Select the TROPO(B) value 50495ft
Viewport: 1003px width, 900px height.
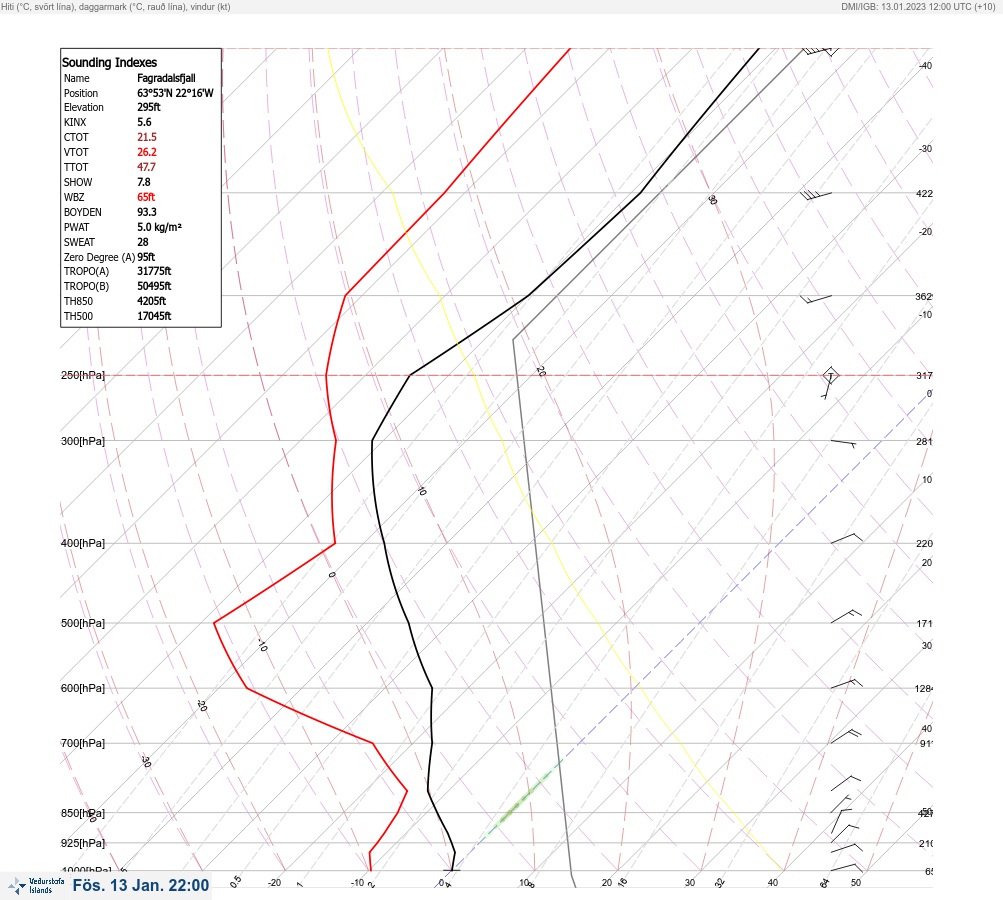click(x=154, y=286)
